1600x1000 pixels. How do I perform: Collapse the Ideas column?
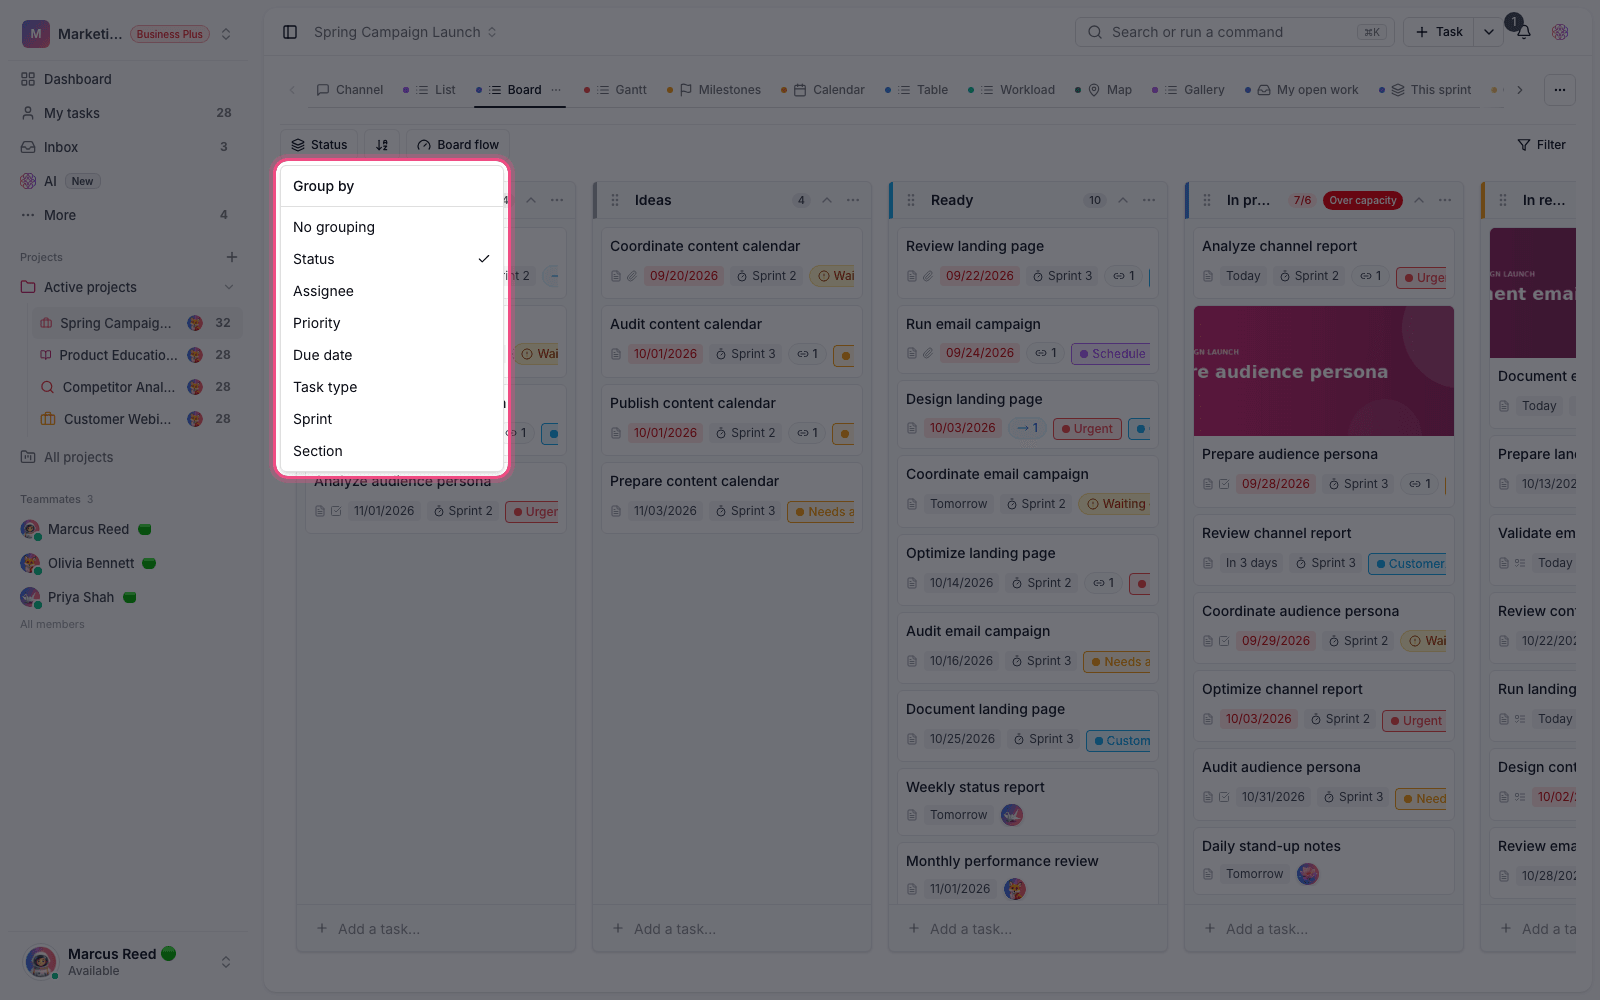click(x=827, y=200)
